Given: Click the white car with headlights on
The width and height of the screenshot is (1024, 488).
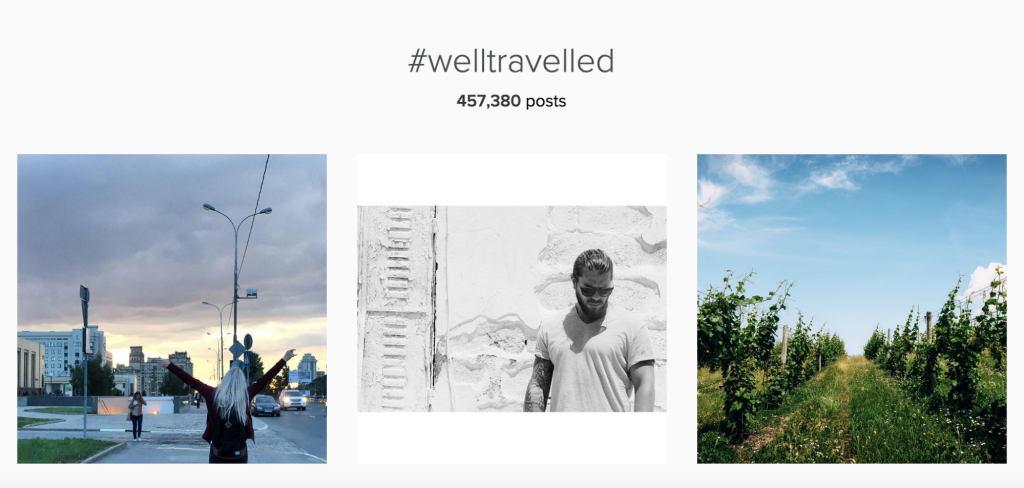Looking at the screenshot, I should click(292, 400).
